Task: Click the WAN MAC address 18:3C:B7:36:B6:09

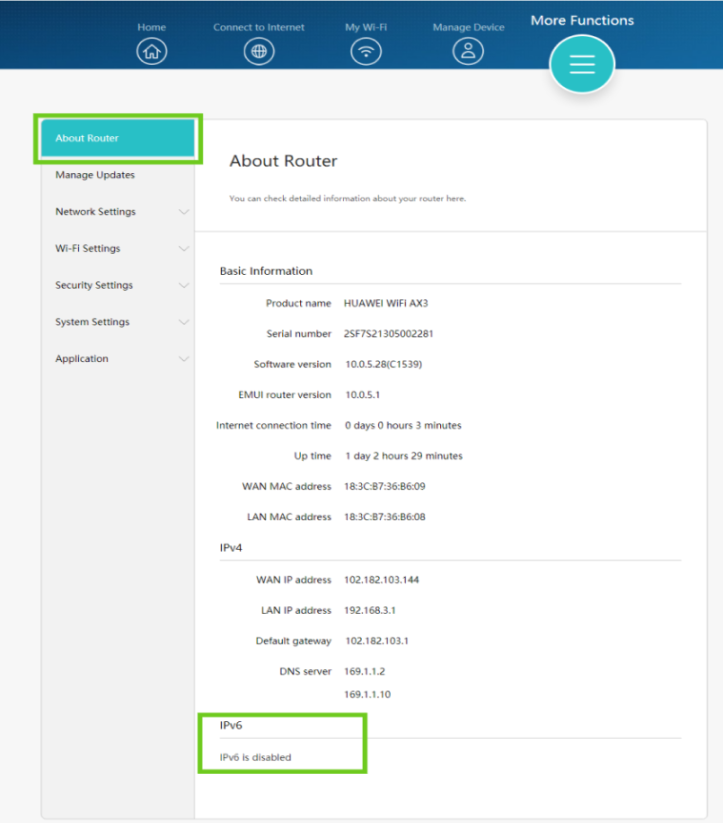Action: pyautogui.click(x=385, y=487)
